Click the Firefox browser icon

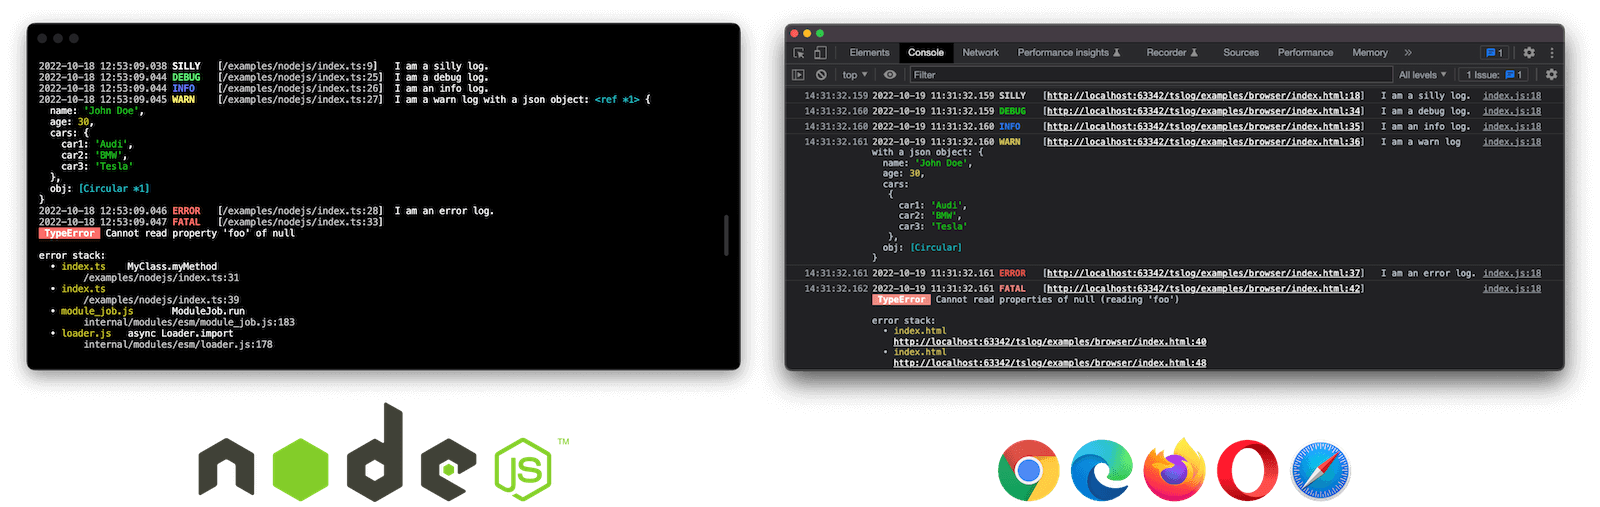[x=1174, y=470]
